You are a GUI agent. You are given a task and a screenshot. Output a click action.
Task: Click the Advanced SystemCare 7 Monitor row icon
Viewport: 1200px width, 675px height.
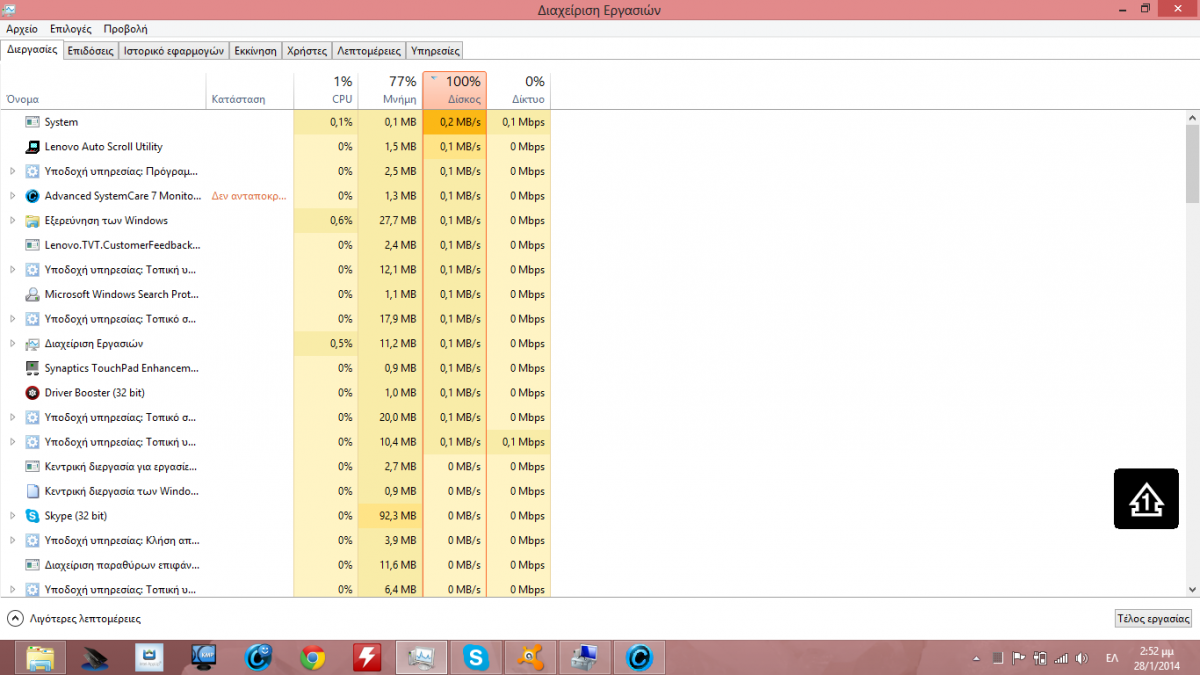point(32,196)
